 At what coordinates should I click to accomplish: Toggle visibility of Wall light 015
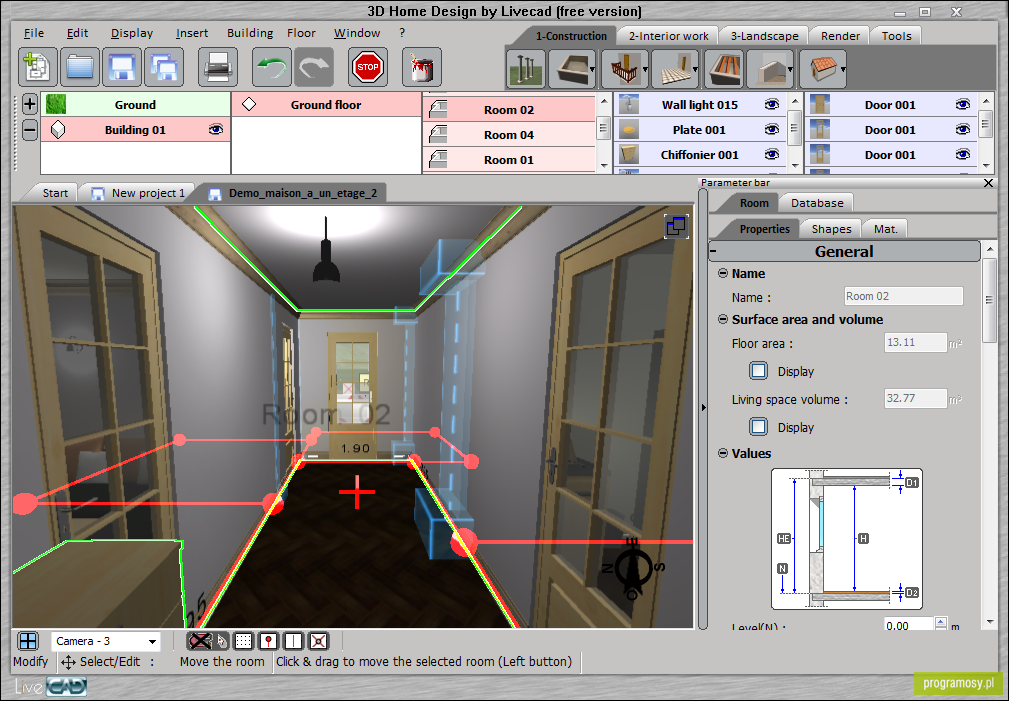(772, 104)
